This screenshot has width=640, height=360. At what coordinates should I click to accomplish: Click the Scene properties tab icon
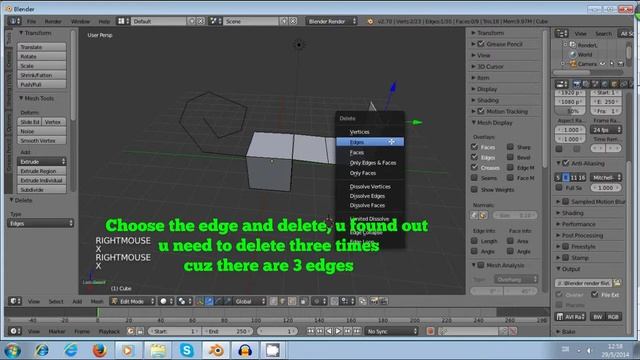(595, 84)
